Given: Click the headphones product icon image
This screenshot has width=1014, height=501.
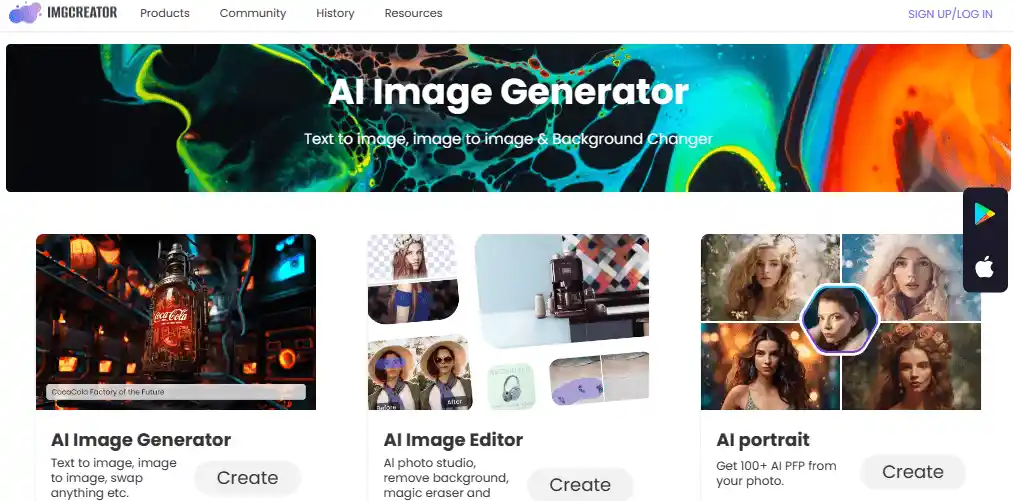Looking at the screenshot, I should [x=511, y=386].
